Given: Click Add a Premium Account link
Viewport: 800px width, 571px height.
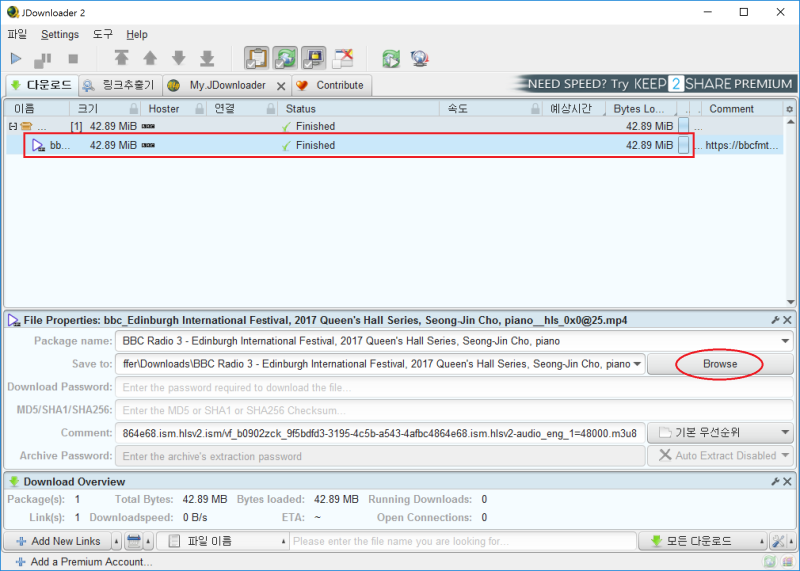Looking at the screenshot, I should click(x=84, y=562).
